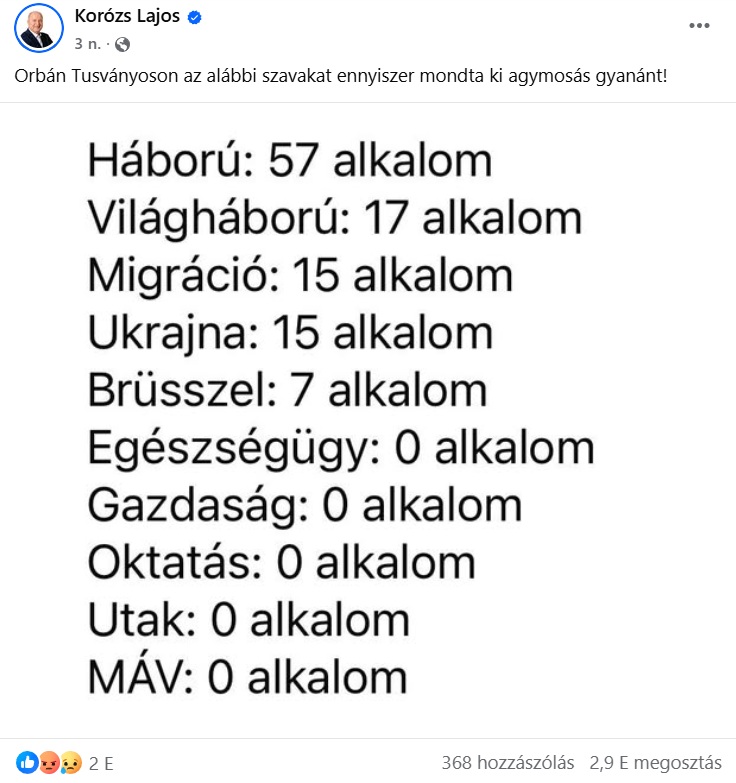Click the Korózs Lajos name link
736x783 pixels.
tap(127, 16)
